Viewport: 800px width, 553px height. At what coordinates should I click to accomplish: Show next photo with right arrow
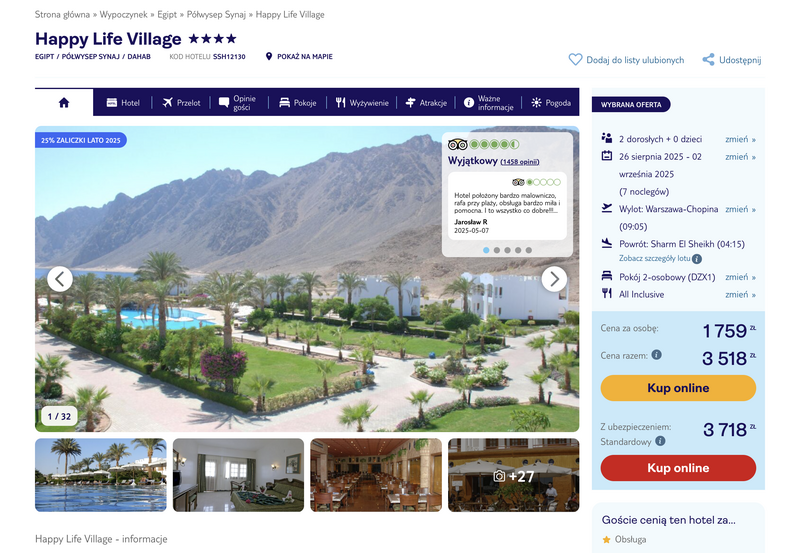click(x=554, y=279)
